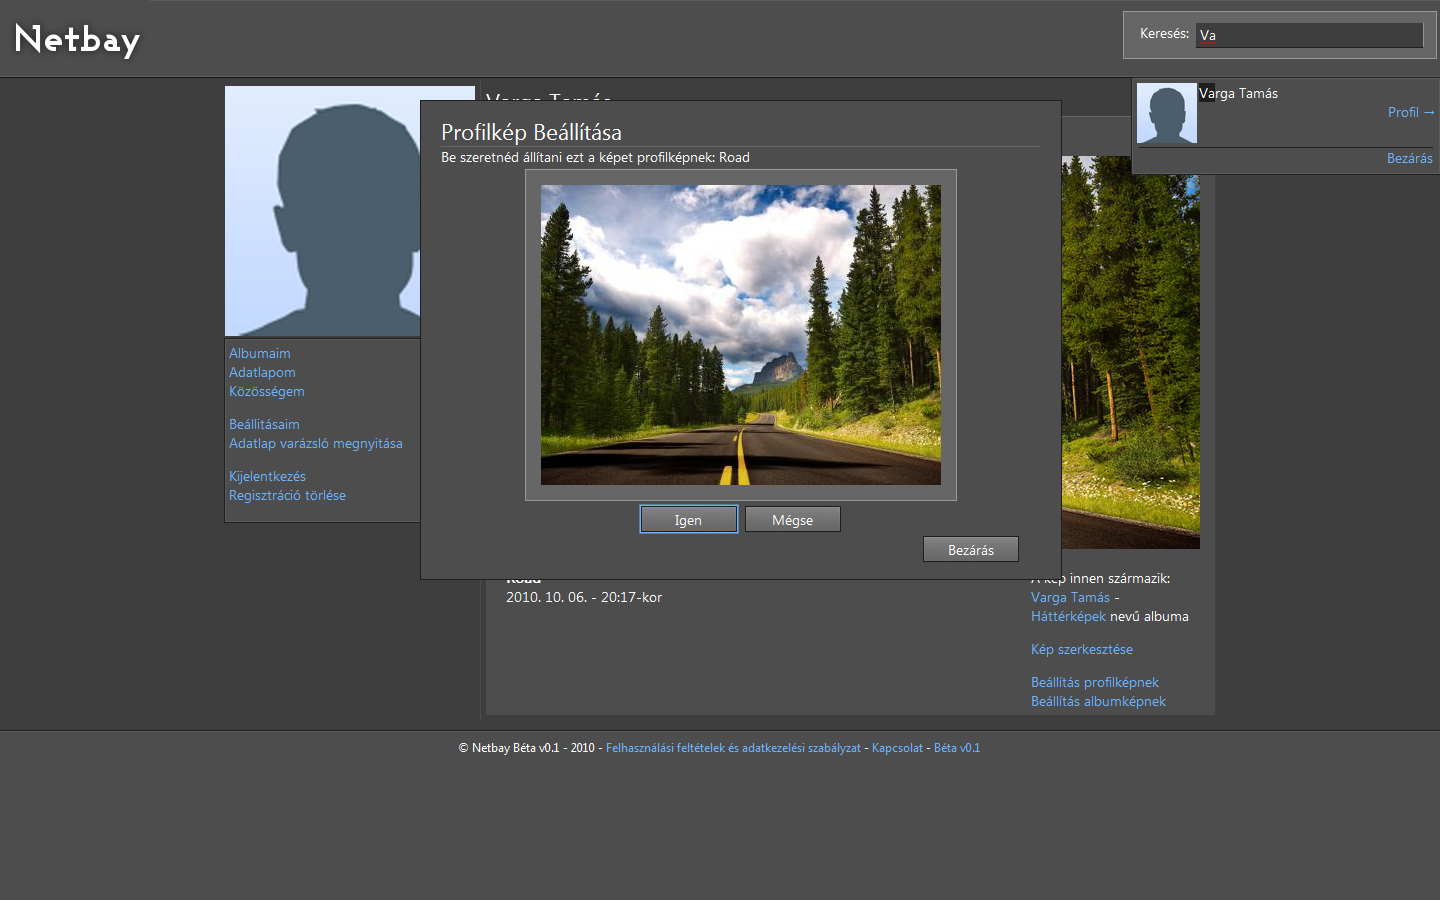1440x900 pixels.
Task: Click Adatlap varázsló megnyitása link
Action: (316, 443)
